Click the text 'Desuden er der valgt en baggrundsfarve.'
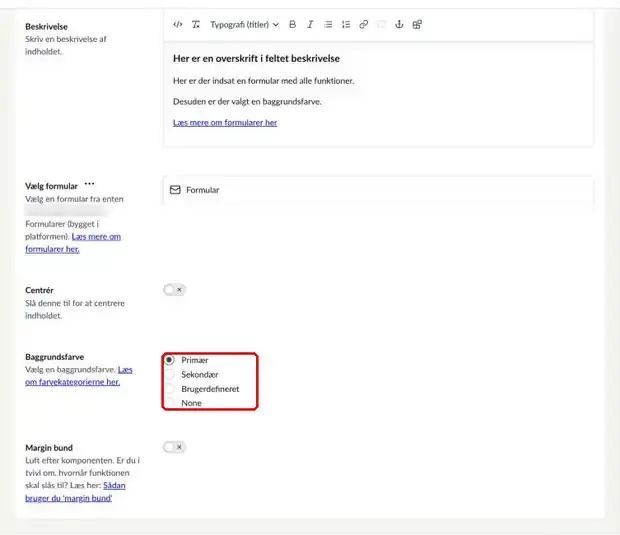This screenshot has height=535, width=620. click(x=247, y=102)
